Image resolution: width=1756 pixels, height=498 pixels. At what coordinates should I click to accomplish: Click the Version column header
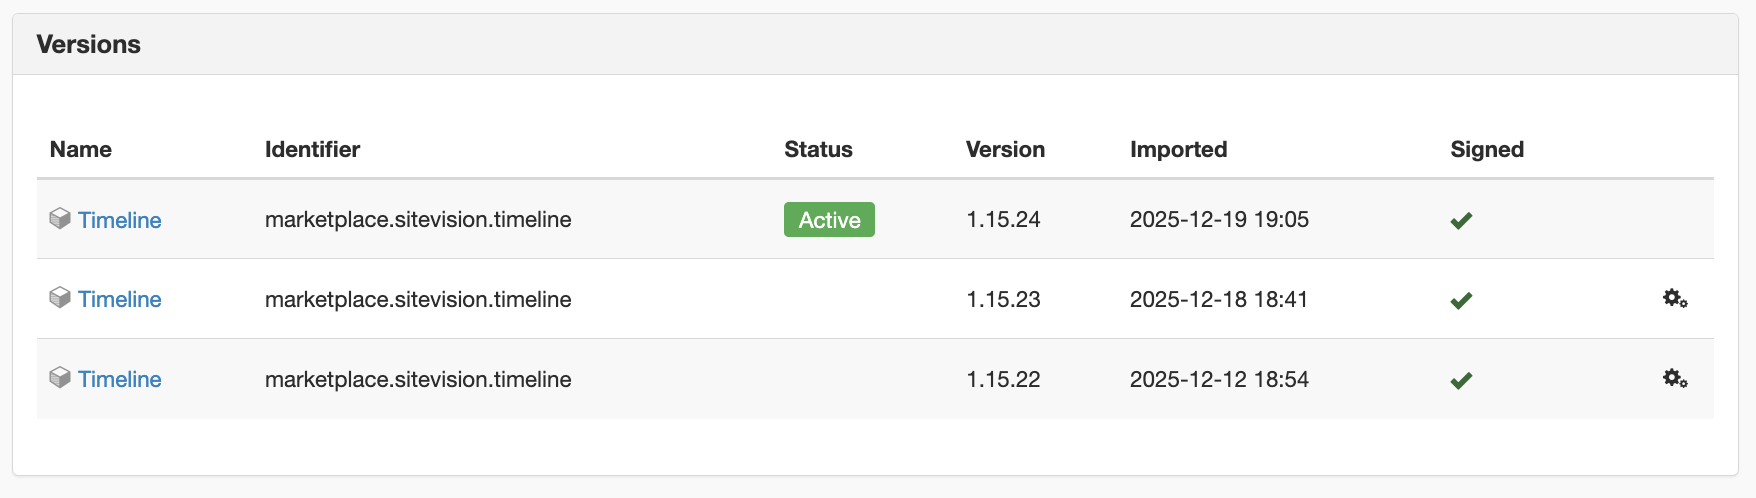tap(1005, 149)
